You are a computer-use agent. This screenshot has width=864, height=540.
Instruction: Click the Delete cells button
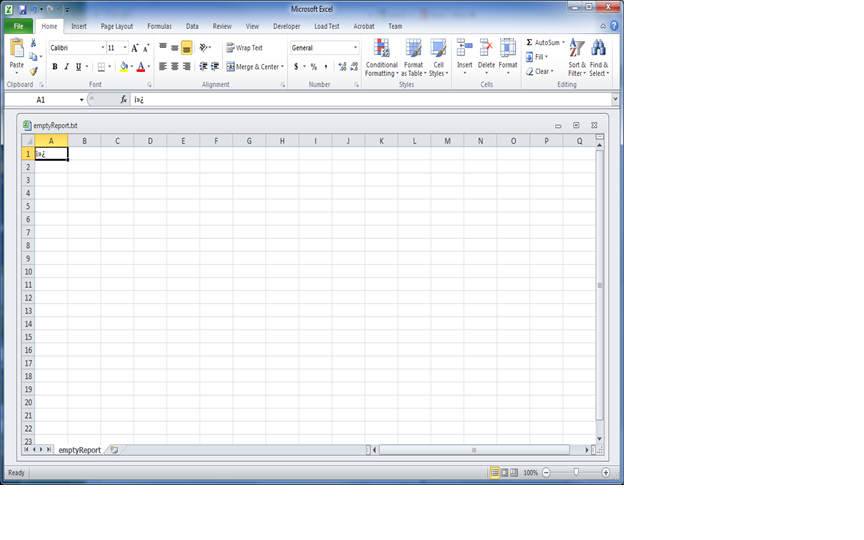pyautogui.click(x=486, y=57)
